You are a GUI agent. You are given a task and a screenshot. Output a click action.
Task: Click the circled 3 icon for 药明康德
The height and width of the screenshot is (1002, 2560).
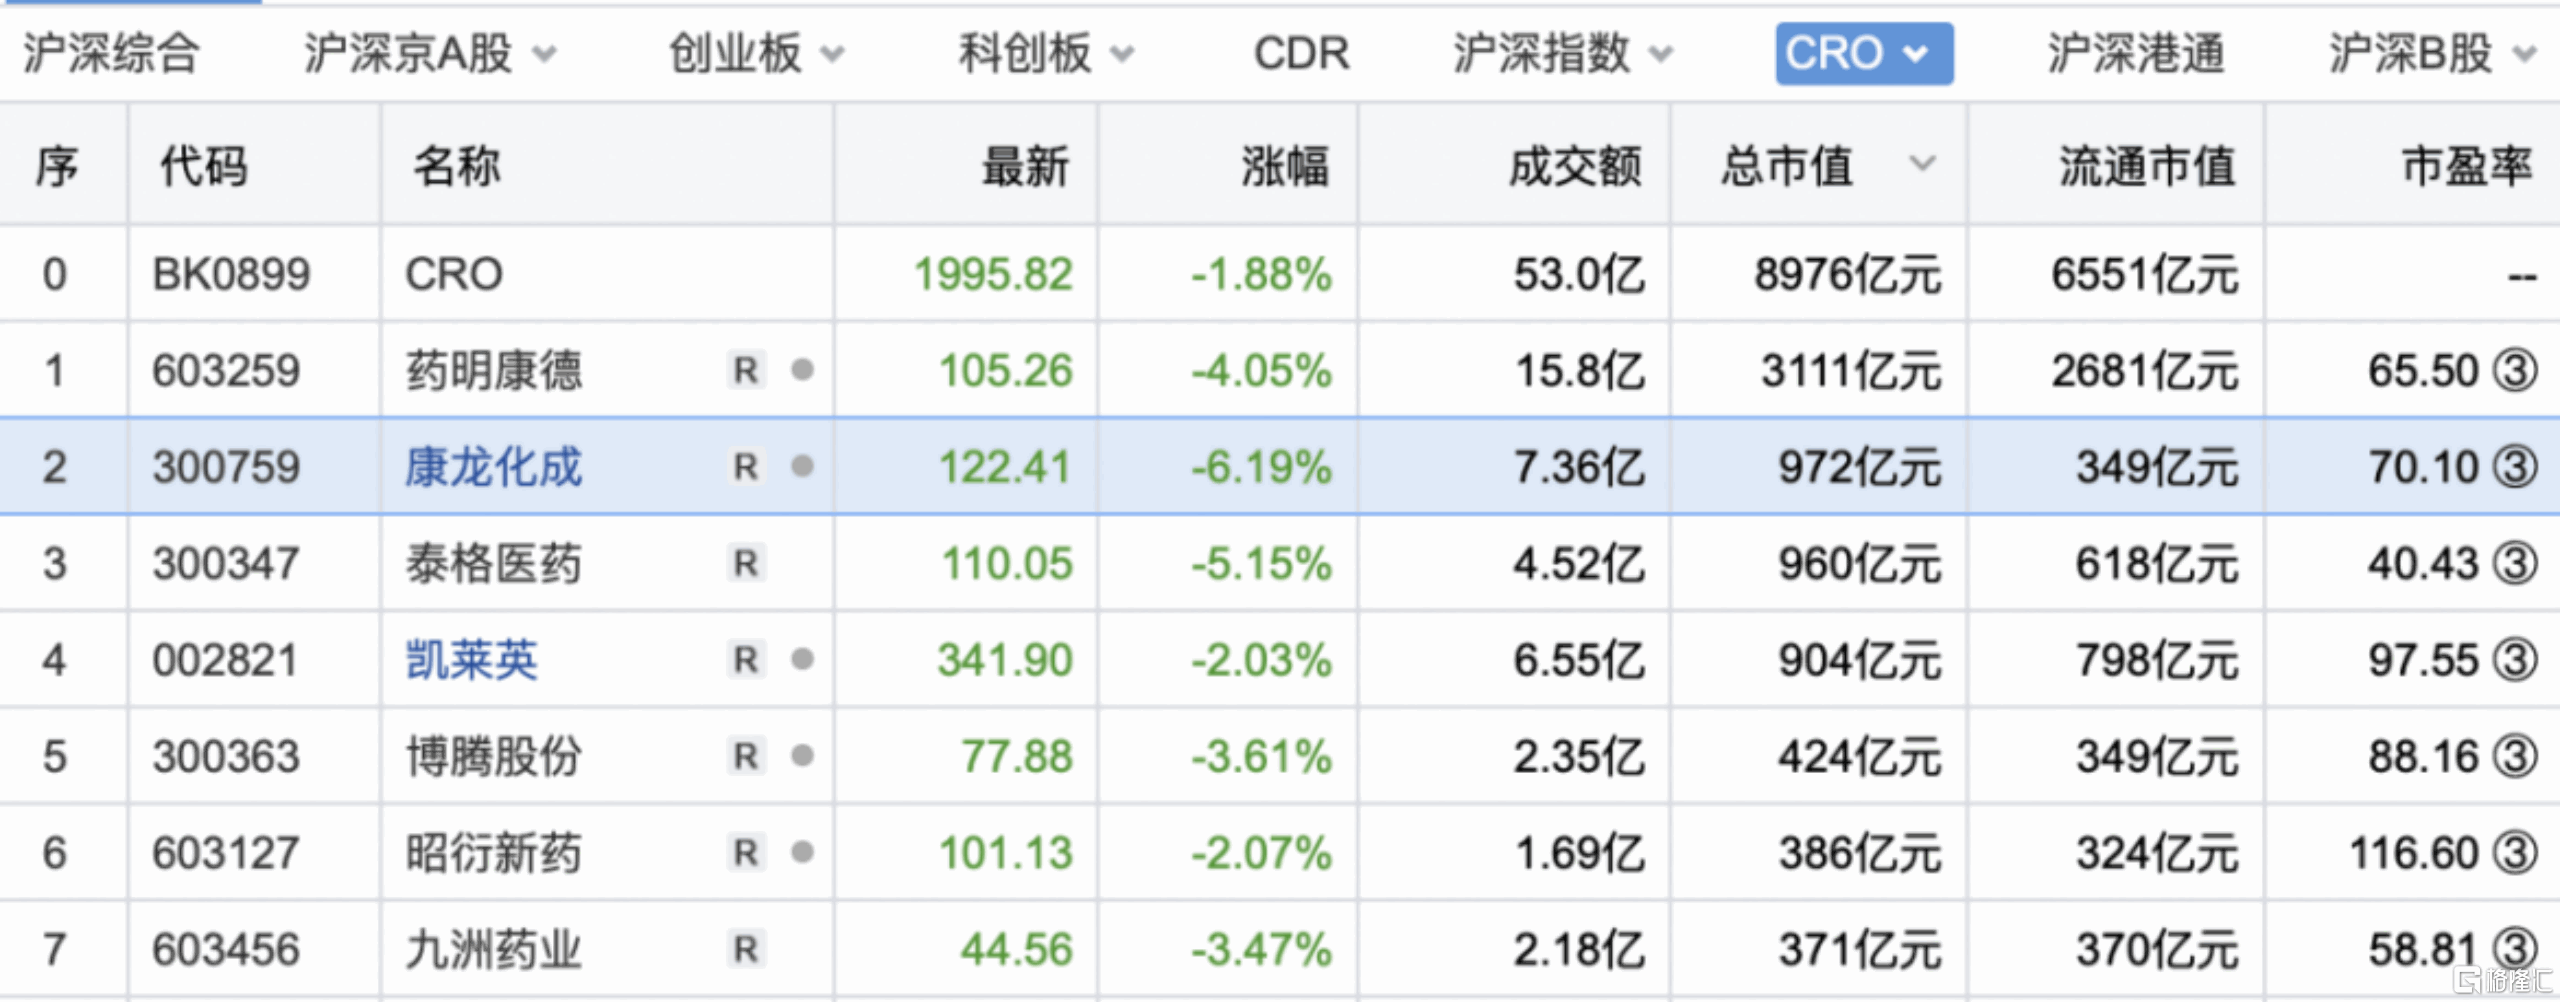click(x=2514, y=370)
